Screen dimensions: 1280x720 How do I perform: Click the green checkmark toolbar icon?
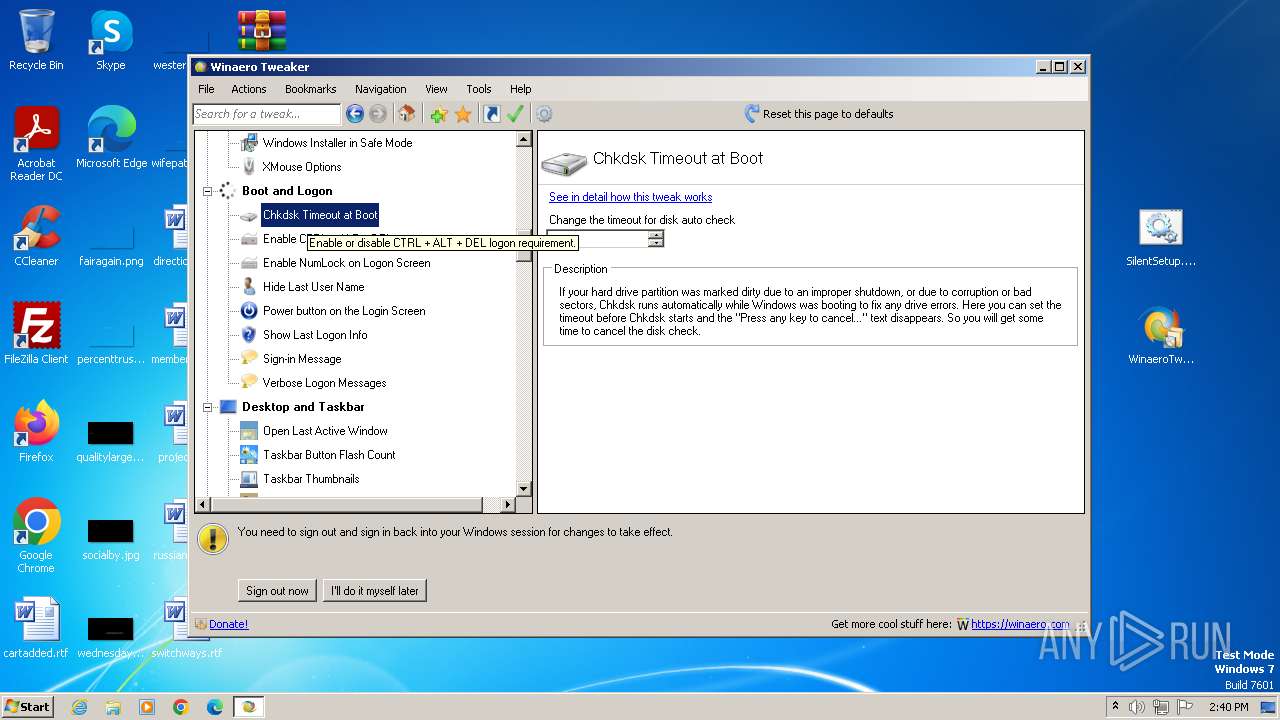pos(515,114)
